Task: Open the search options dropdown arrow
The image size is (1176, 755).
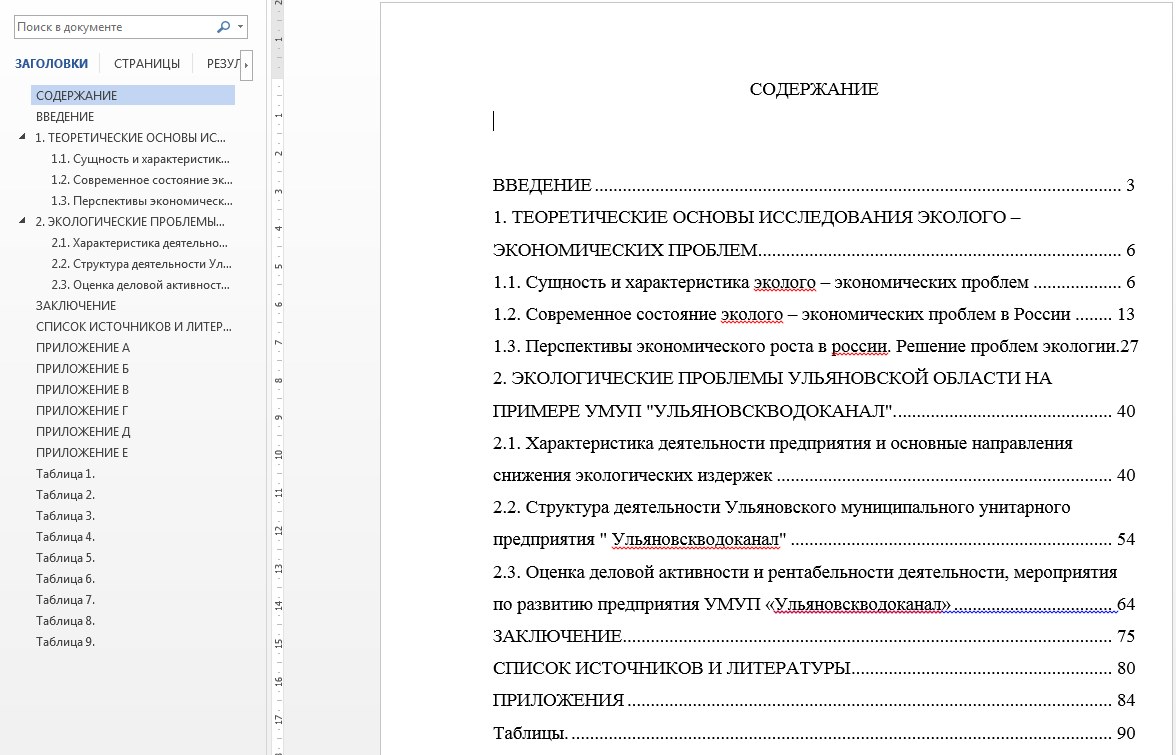Action: click(x=241, y=27)
